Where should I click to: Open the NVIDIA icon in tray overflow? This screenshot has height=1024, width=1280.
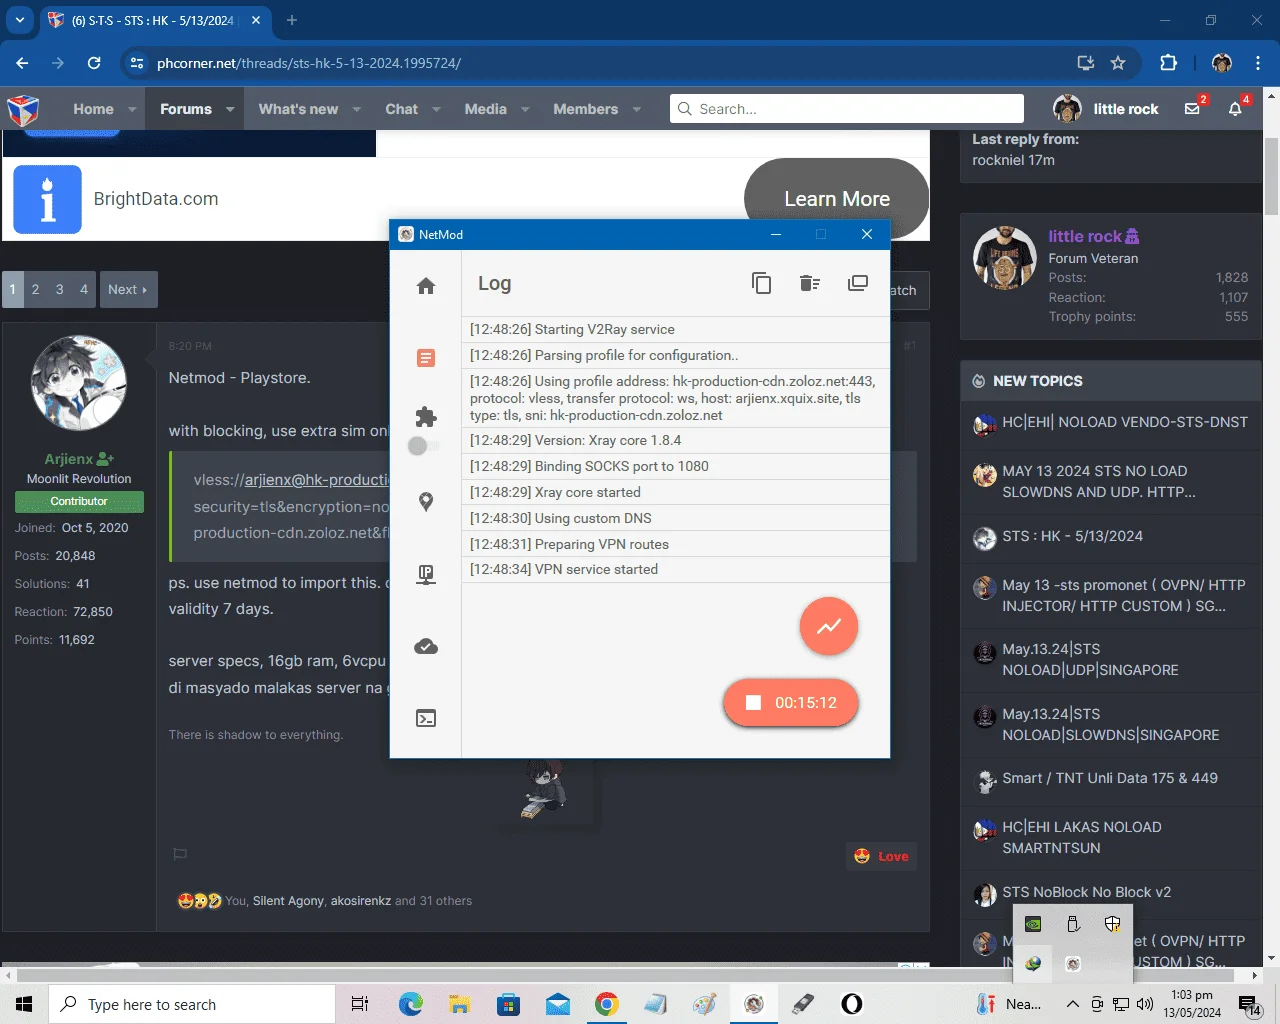coord(1033,924)
